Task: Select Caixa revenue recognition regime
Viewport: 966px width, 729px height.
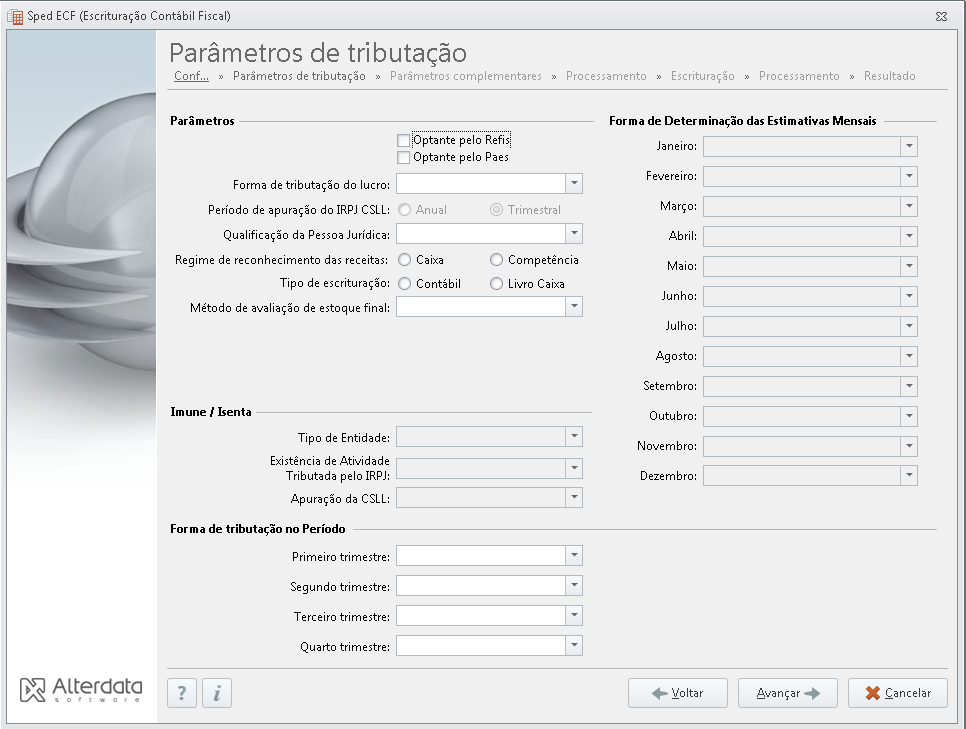Action: [404, 259]
